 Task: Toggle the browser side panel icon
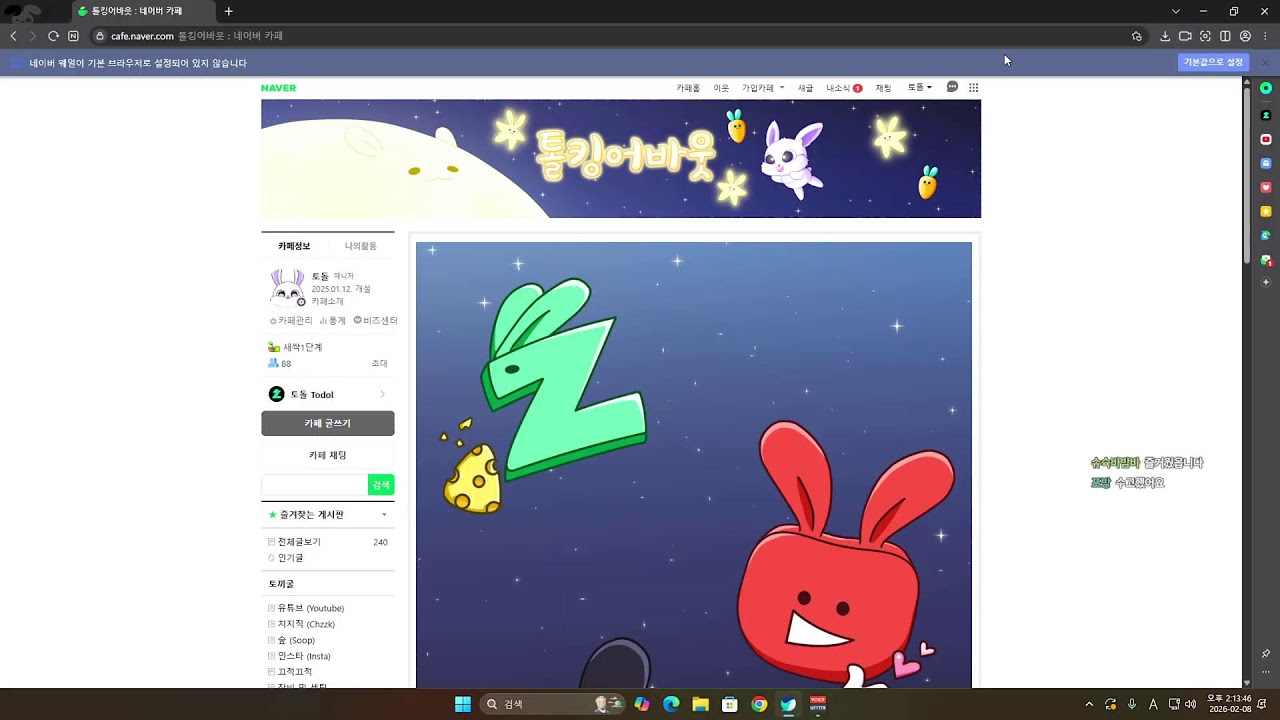pyautogui.click(x=1225, y=36)
